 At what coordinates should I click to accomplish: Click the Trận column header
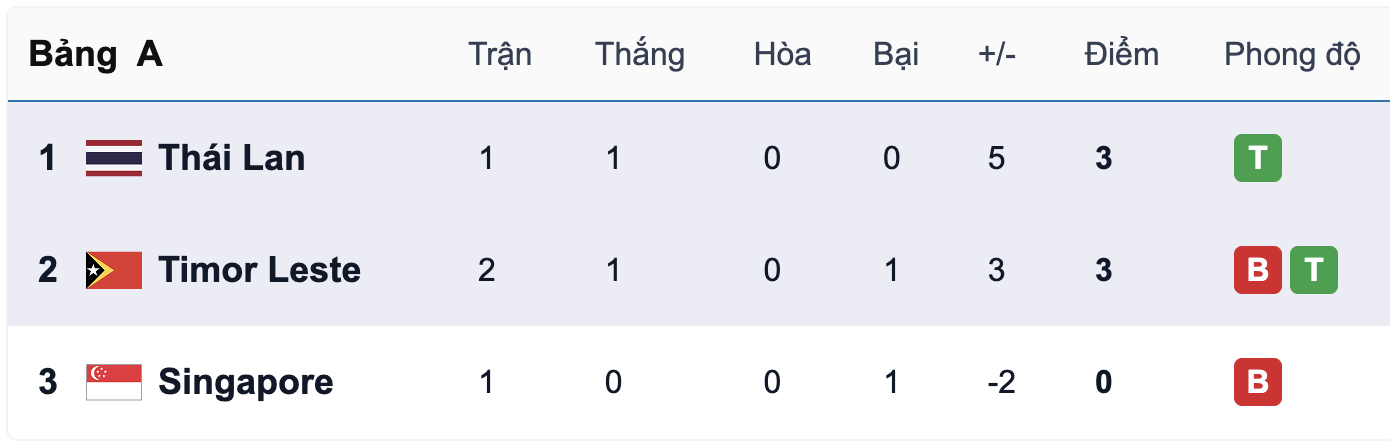pos(500,54)
